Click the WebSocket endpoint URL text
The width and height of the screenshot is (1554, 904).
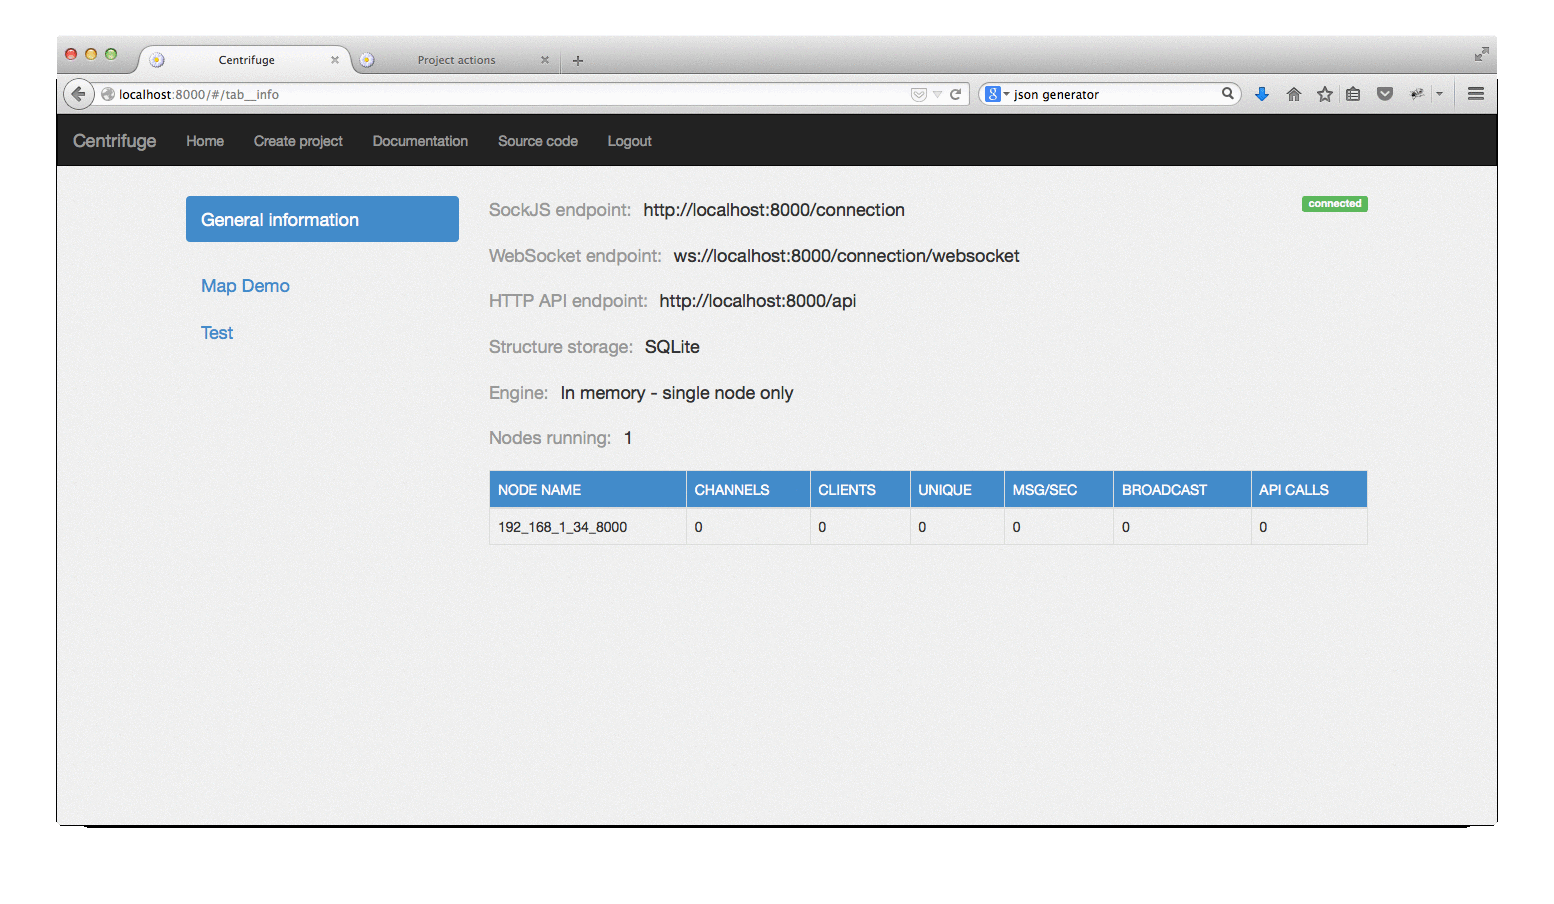[x=846, y=256]
